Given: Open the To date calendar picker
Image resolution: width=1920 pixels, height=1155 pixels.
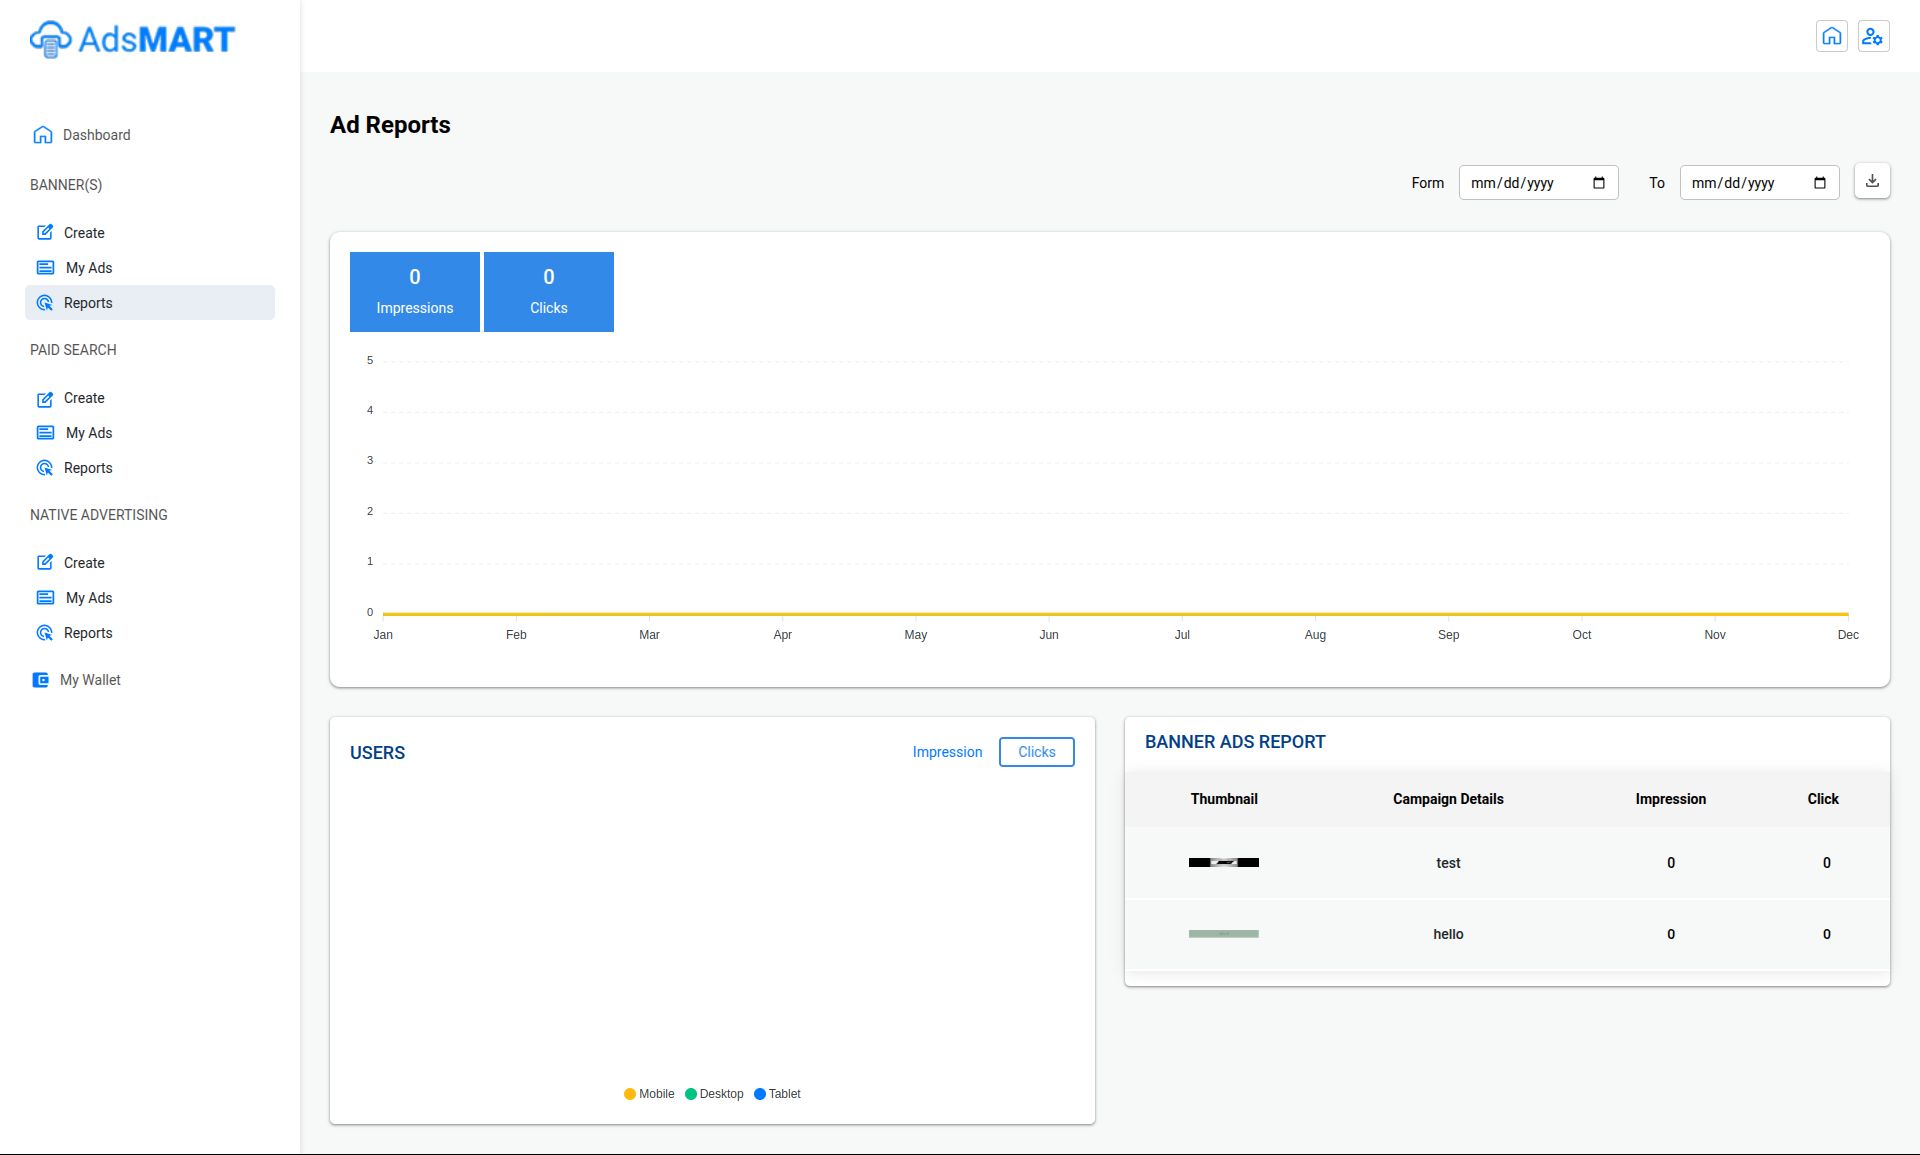Looking at the screenshot, I should (x=1819, y=183).
